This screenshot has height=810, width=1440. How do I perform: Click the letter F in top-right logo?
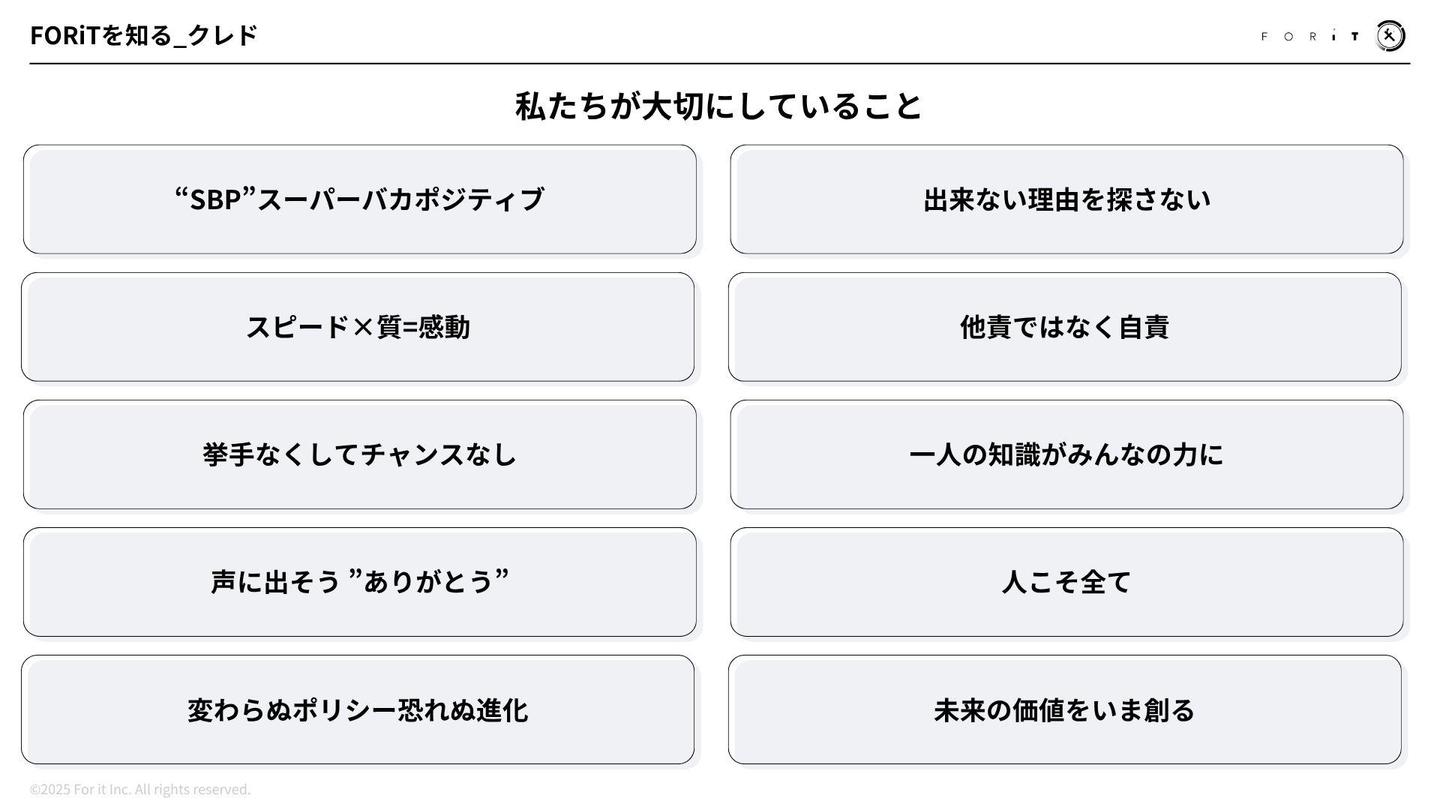coord(1264,37)
